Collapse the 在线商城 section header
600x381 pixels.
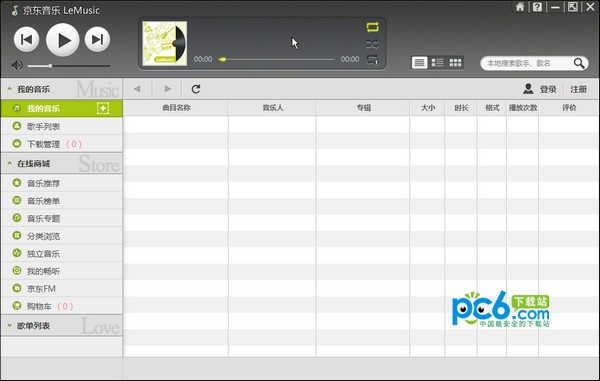[62, 164]
